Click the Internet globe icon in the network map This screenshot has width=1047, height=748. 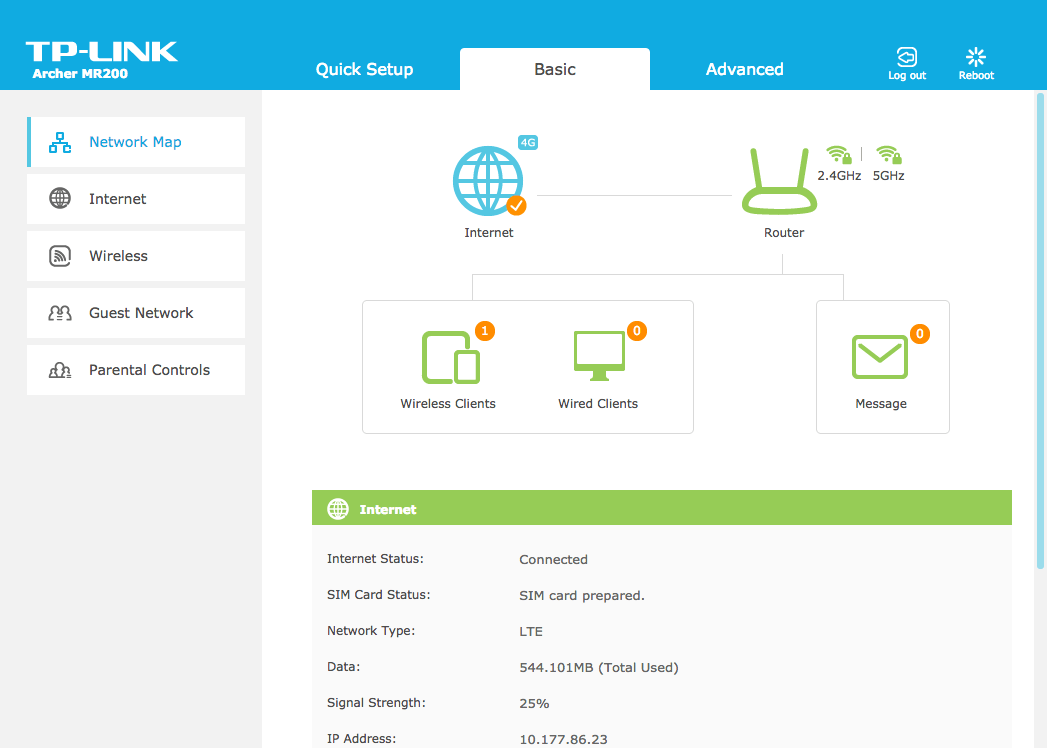point(488,181)
